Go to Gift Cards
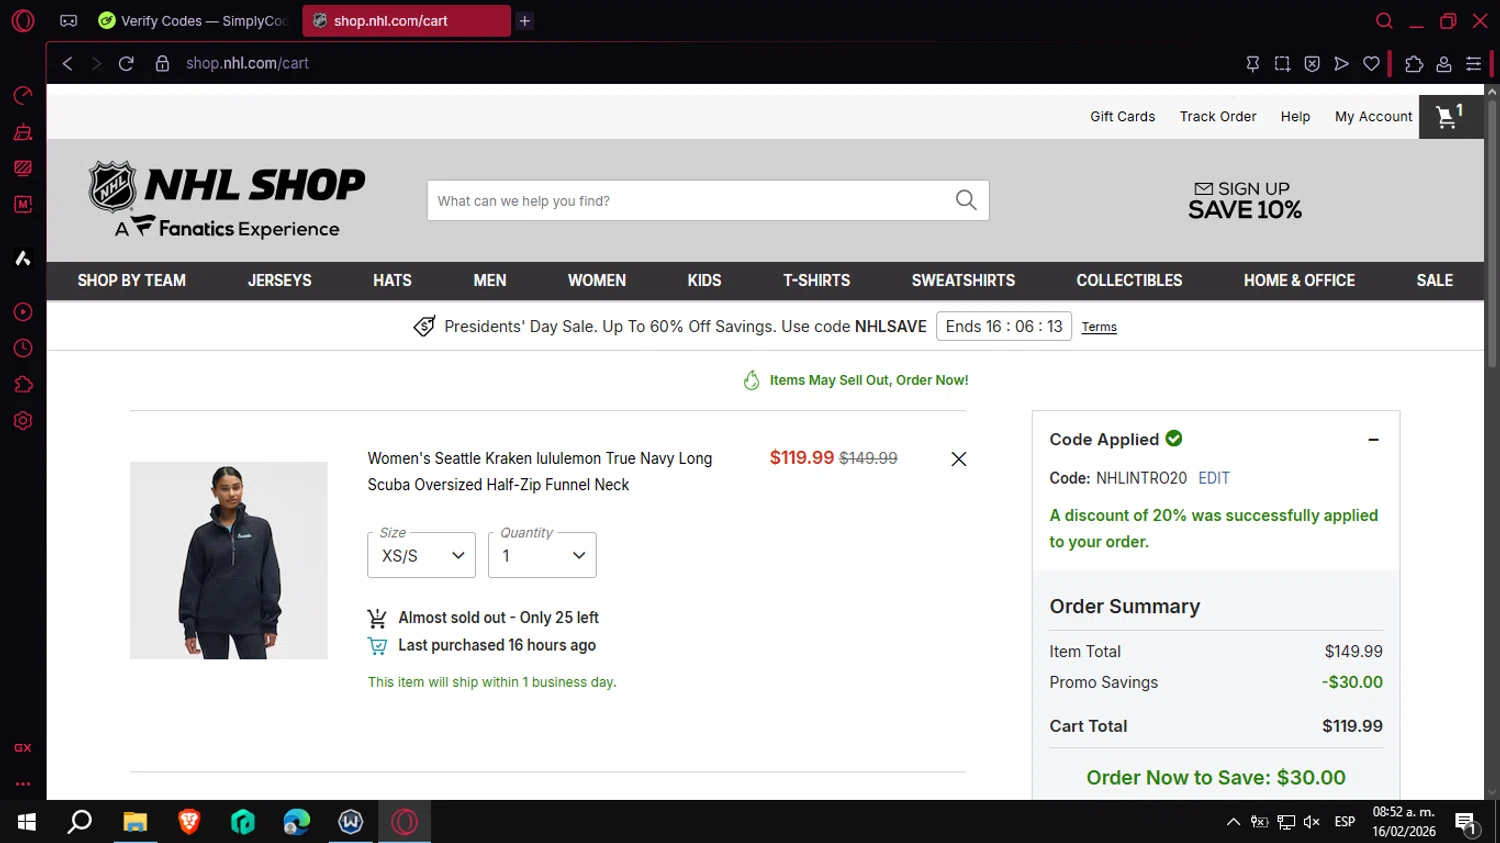Viewport: 1500px width, 843px height. (x=1122, y=116)
